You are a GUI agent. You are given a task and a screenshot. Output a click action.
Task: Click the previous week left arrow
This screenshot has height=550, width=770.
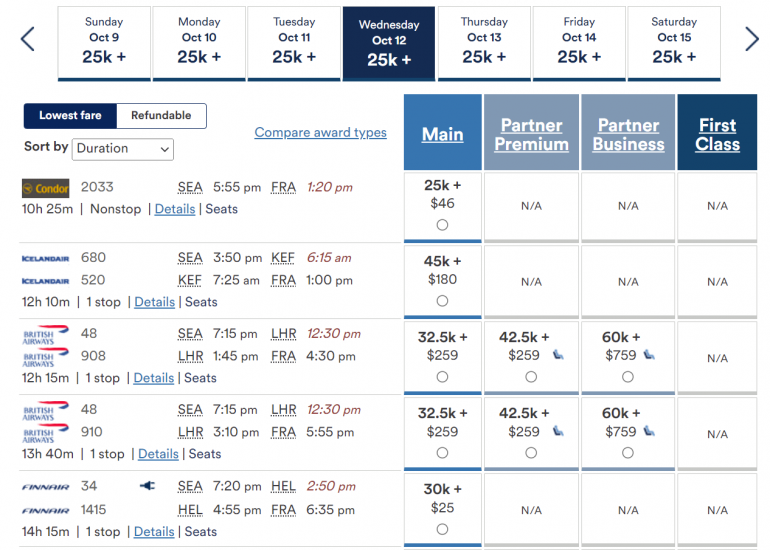[27, 39]
